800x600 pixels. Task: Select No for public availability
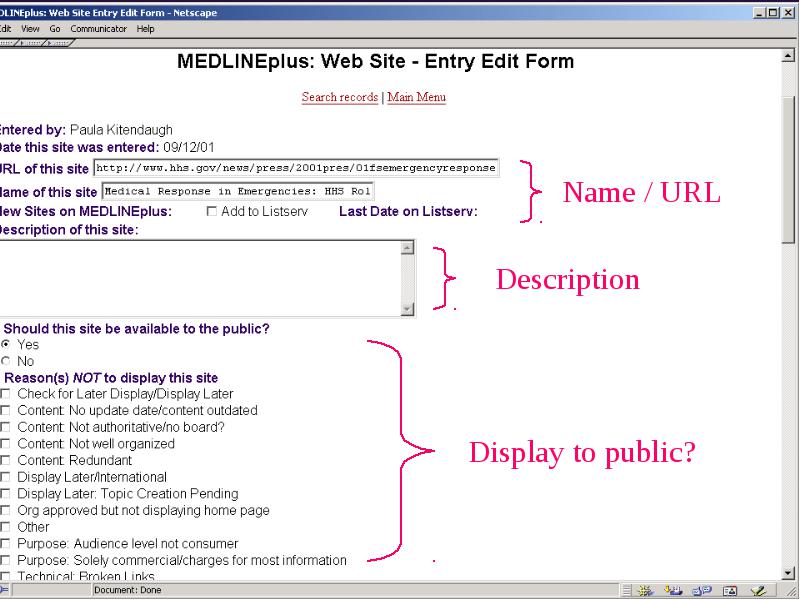tap(6, 361)
